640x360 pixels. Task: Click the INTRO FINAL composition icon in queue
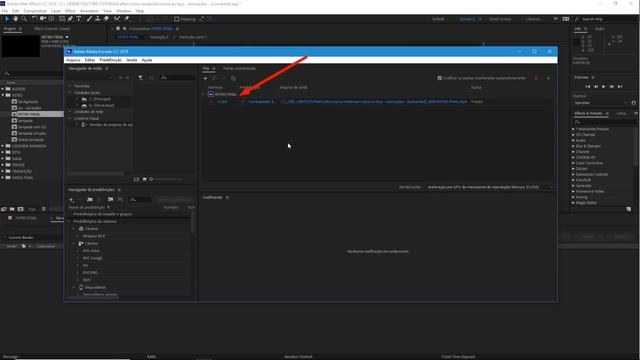tap(211, 94)
